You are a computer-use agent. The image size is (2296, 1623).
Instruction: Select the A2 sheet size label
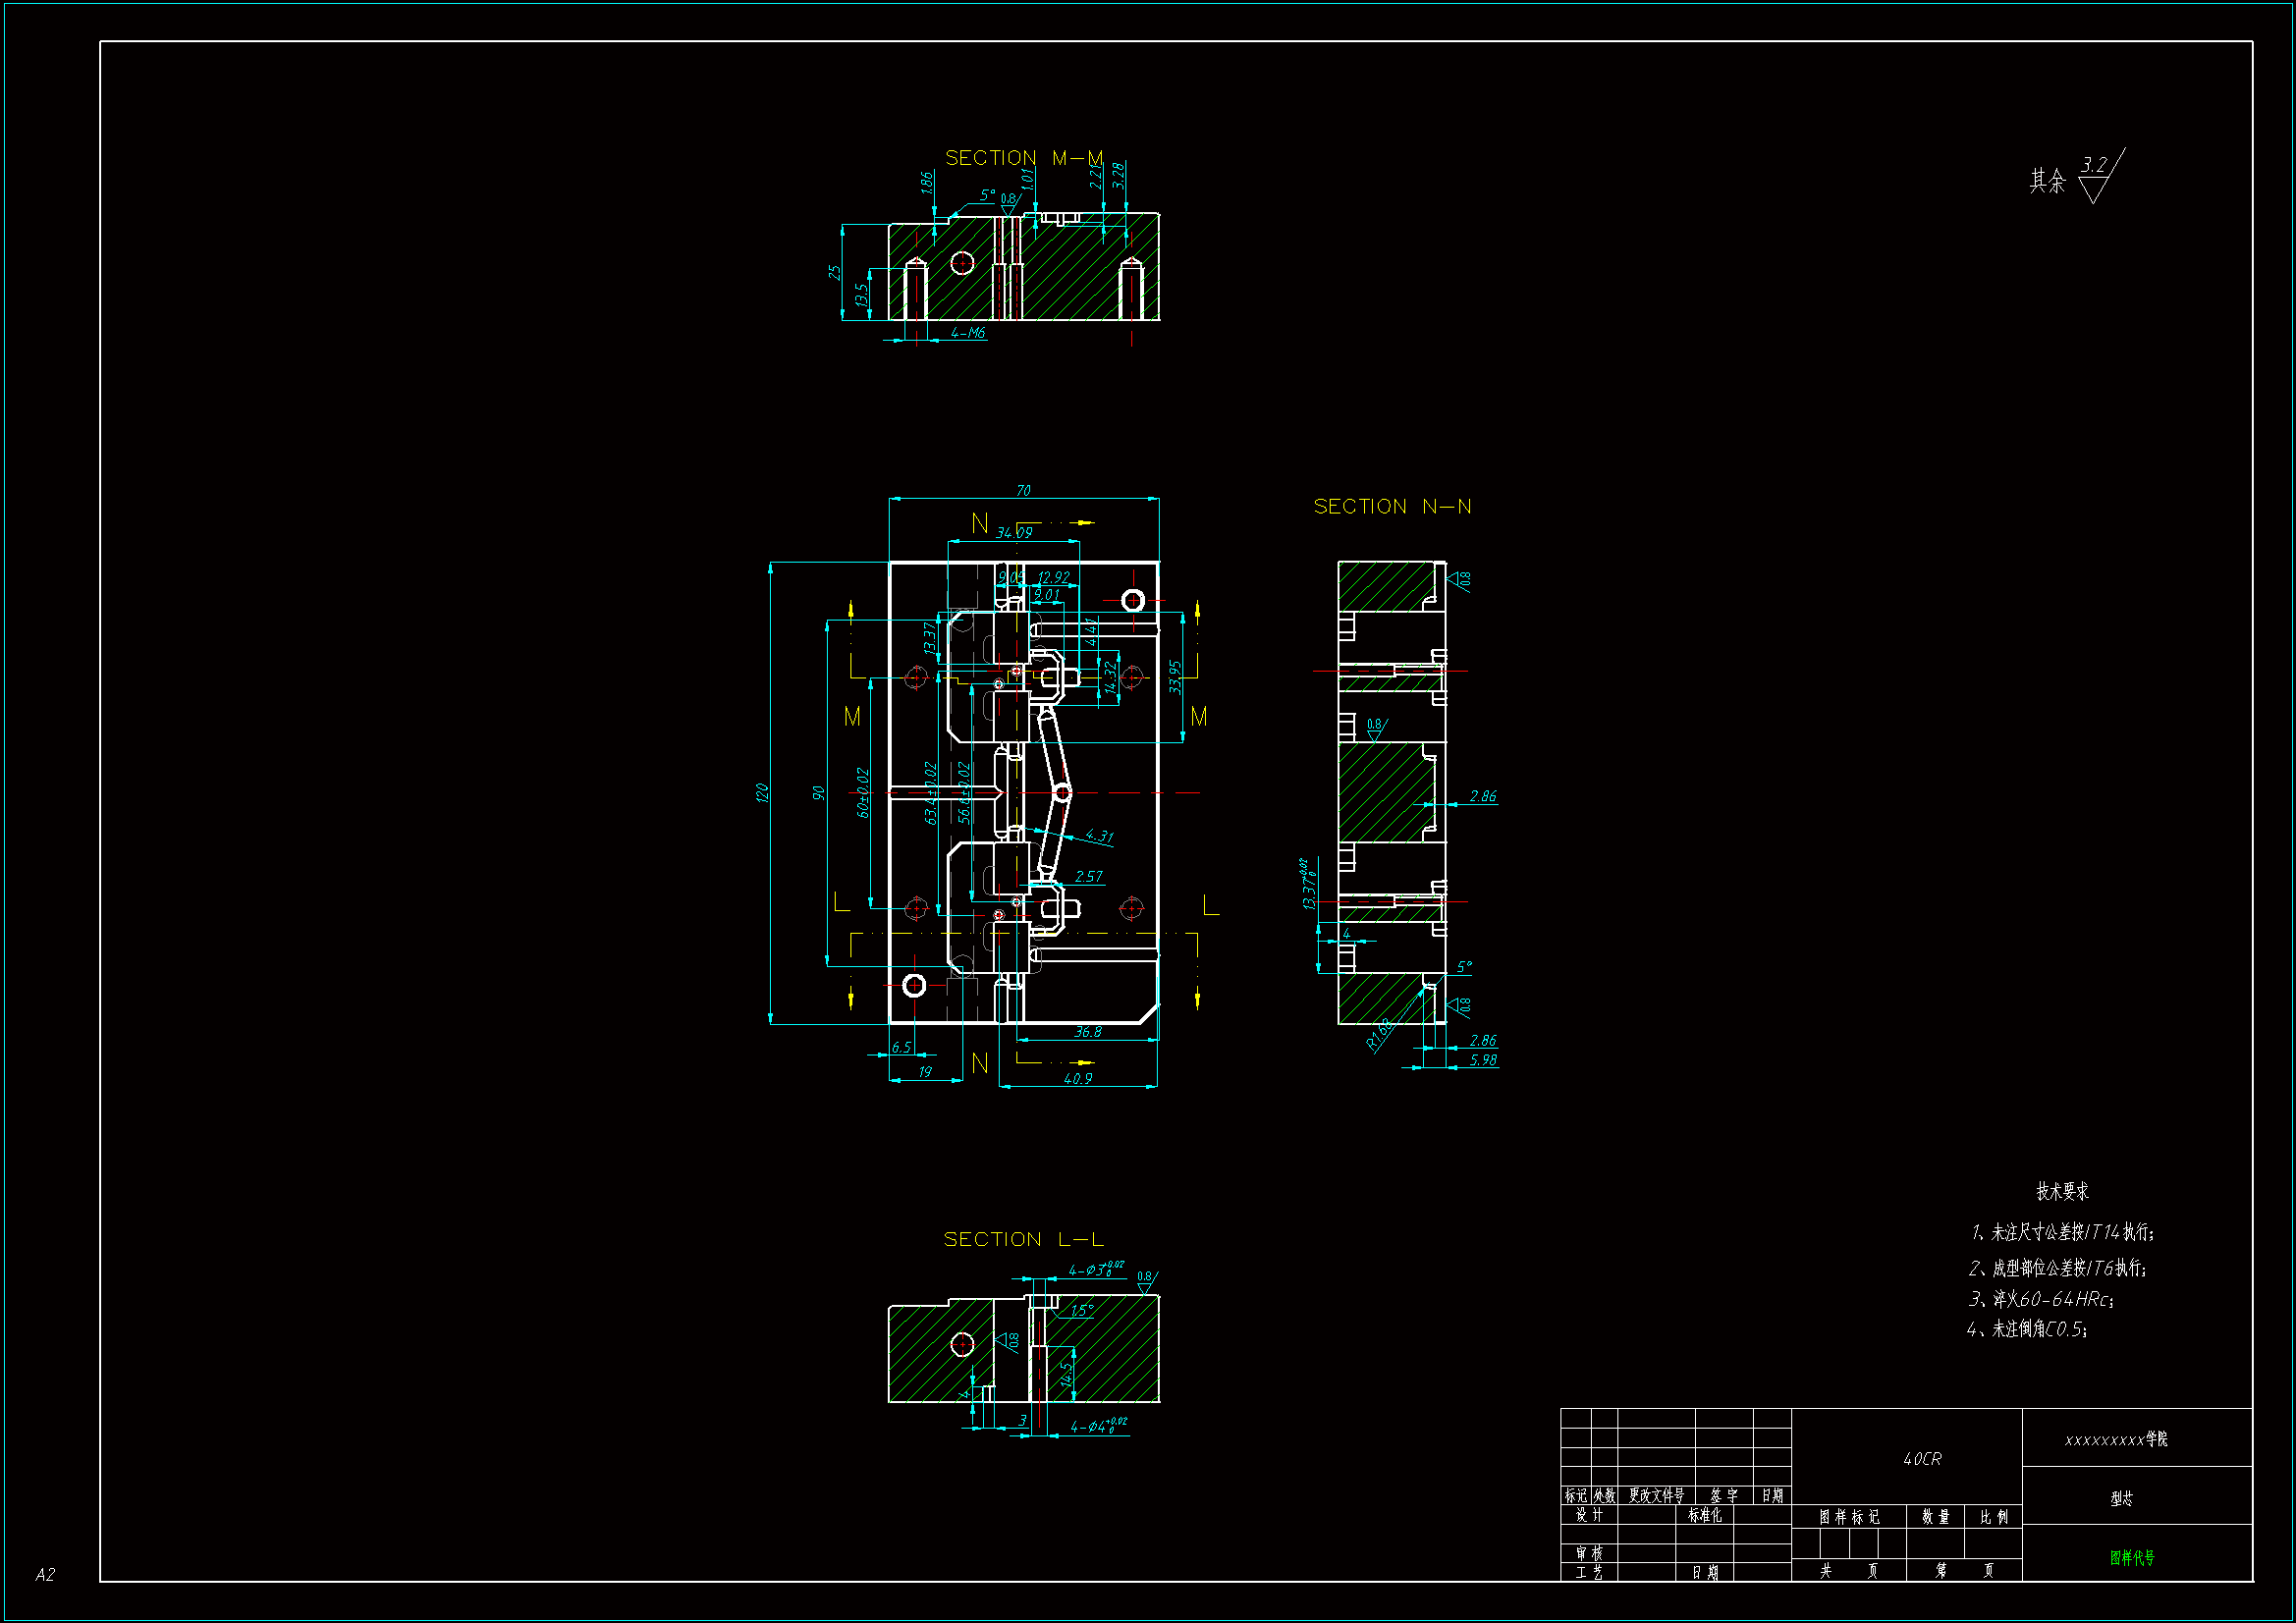pos(45,1574)
